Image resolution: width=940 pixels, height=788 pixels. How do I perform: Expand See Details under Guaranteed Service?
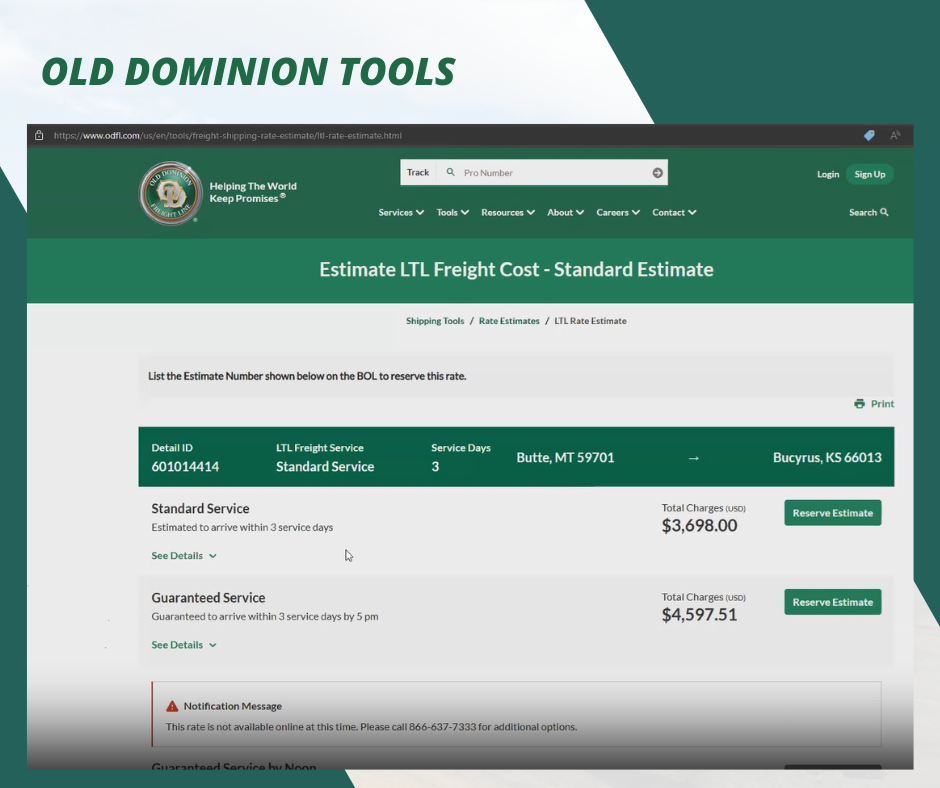[184, 645]
